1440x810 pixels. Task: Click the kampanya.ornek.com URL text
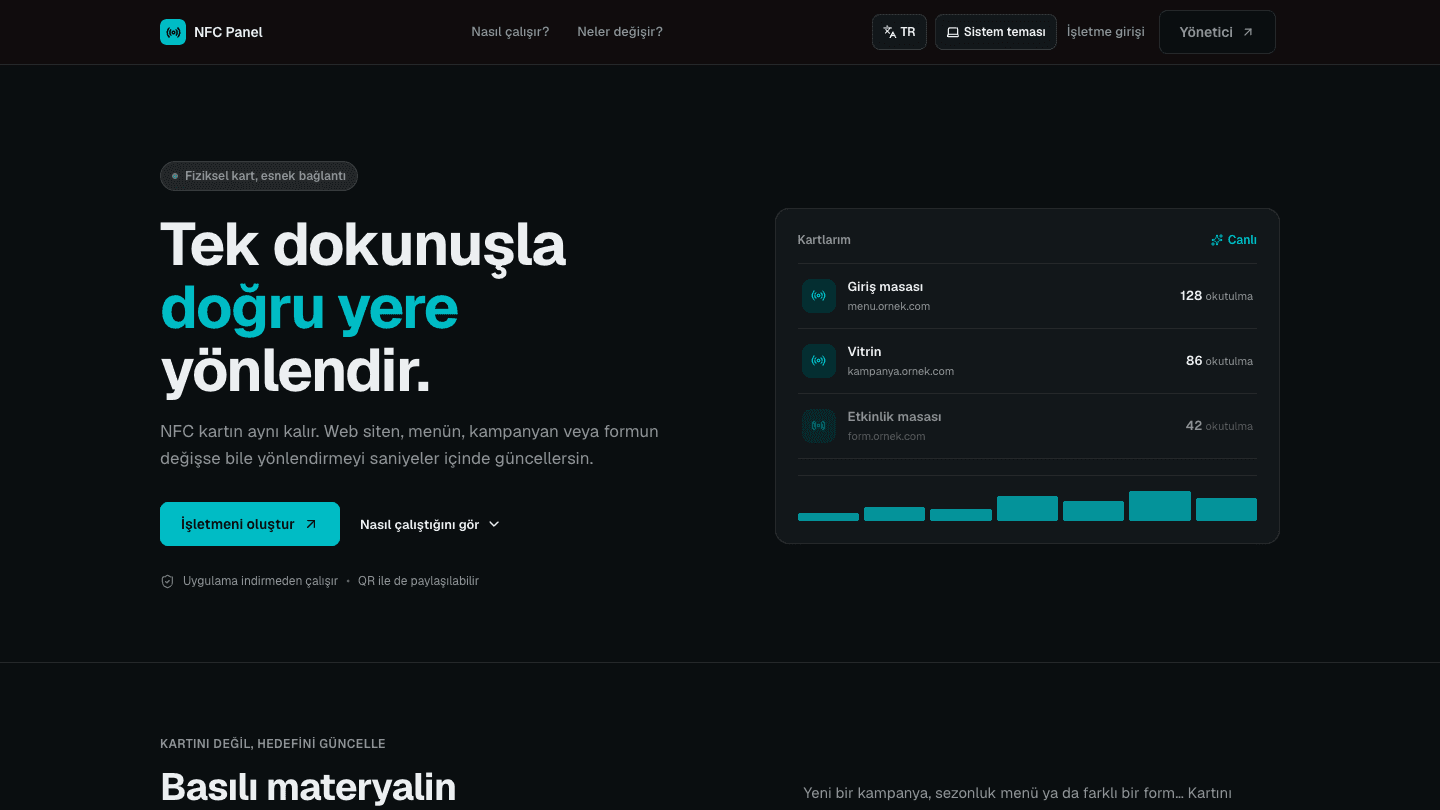click(901, 371)
